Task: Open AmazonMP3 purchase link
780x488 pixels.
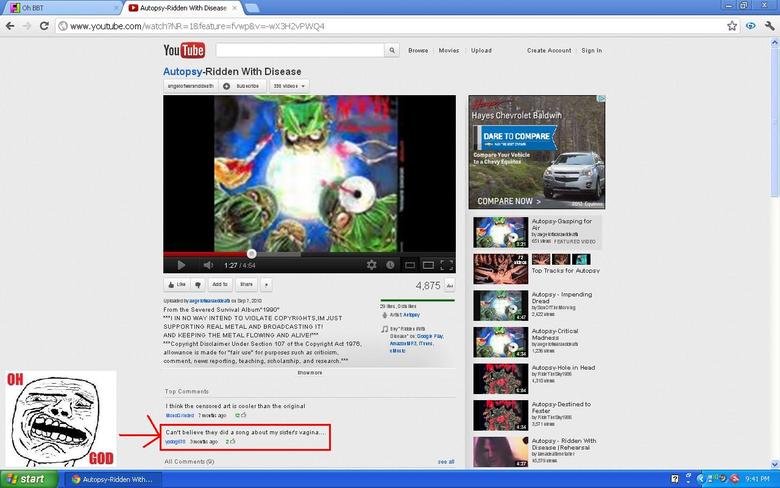Action: pos(403,343)
